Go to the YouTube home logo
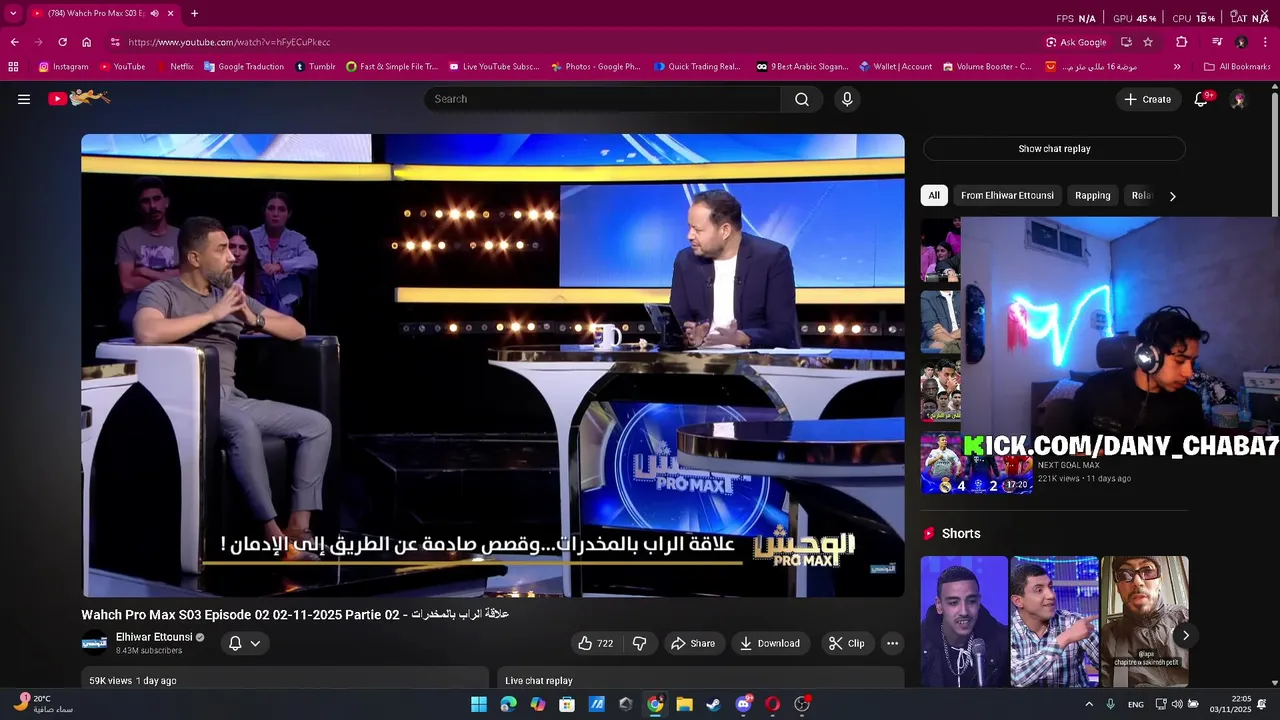Viewport: 1280px width, 720px height. [x=79, y=98]
